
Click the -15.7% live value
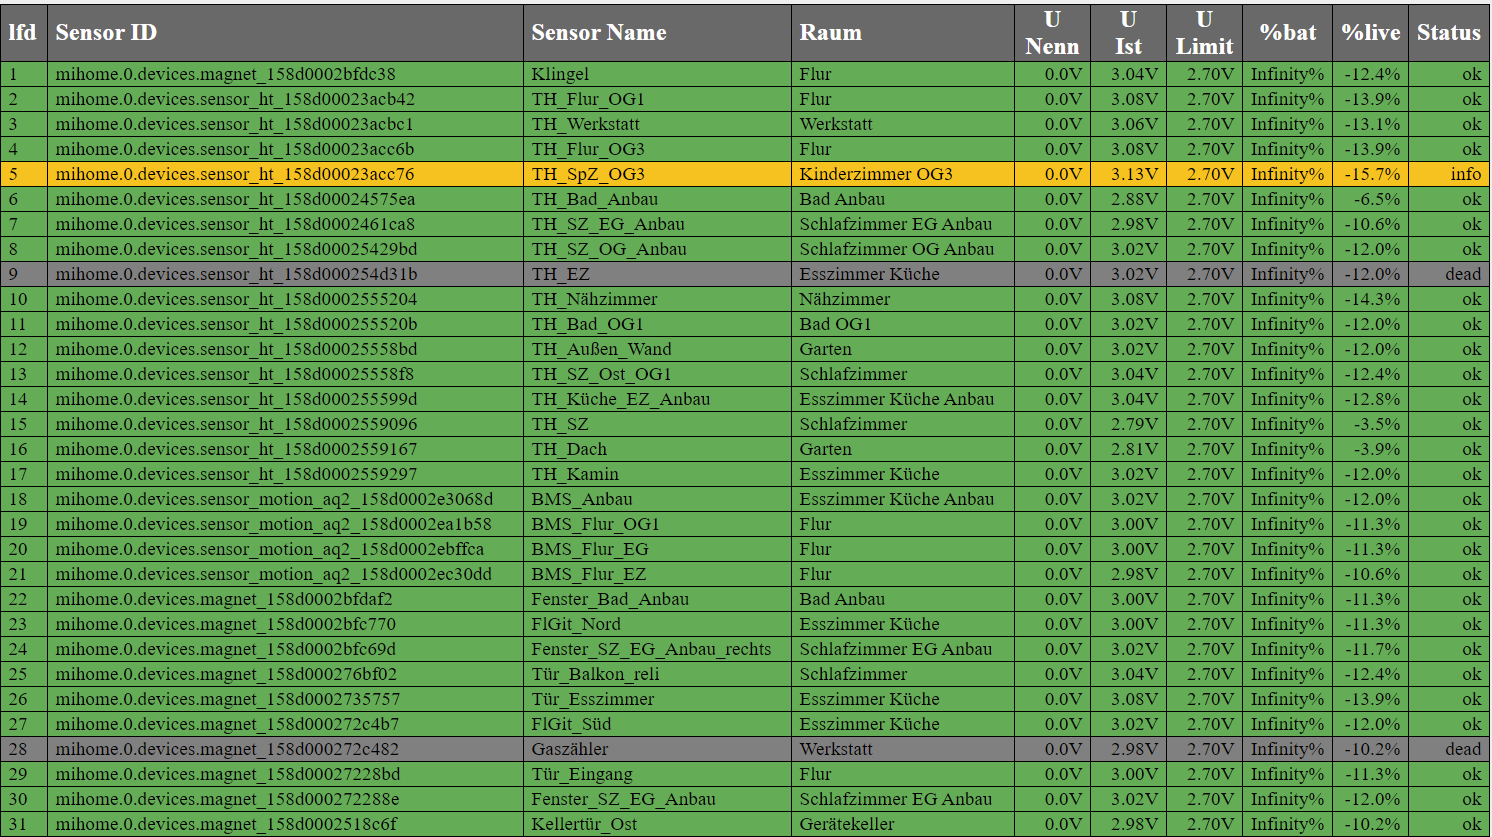click(1372, 174)
